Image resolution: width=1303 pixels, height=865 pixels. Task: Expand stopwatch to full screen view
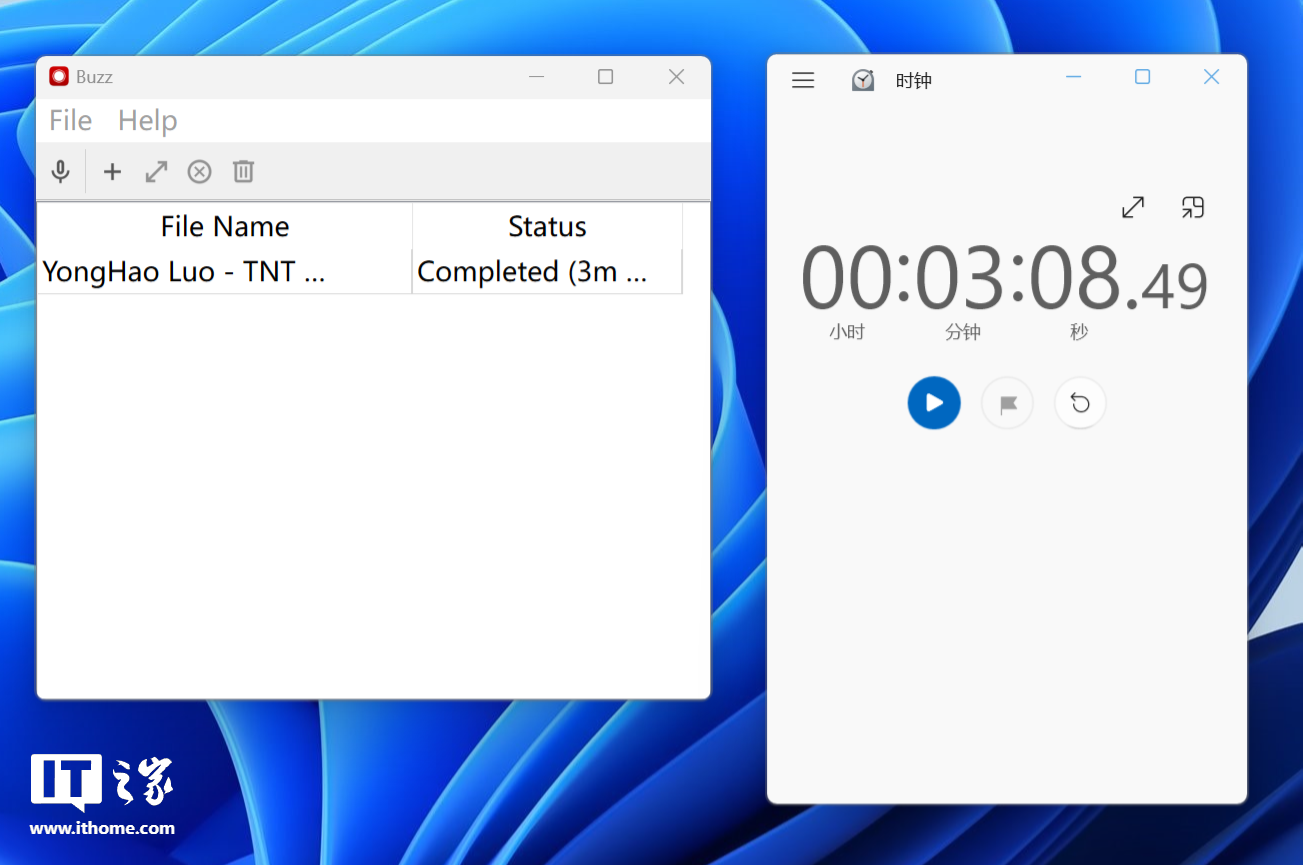click(x=1132, y=207)
